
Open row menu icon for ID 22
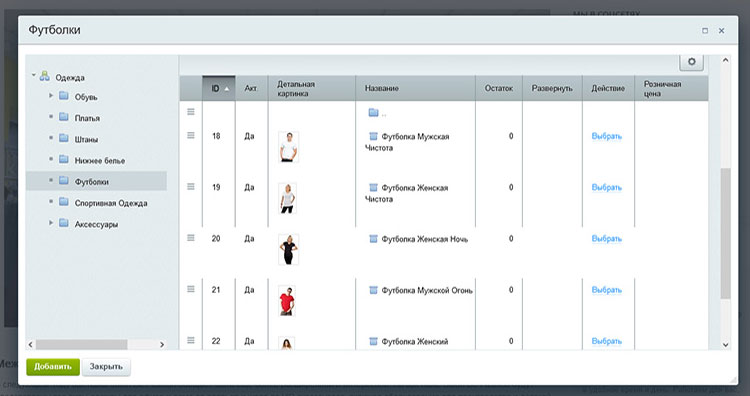click(x=191, y=340)
